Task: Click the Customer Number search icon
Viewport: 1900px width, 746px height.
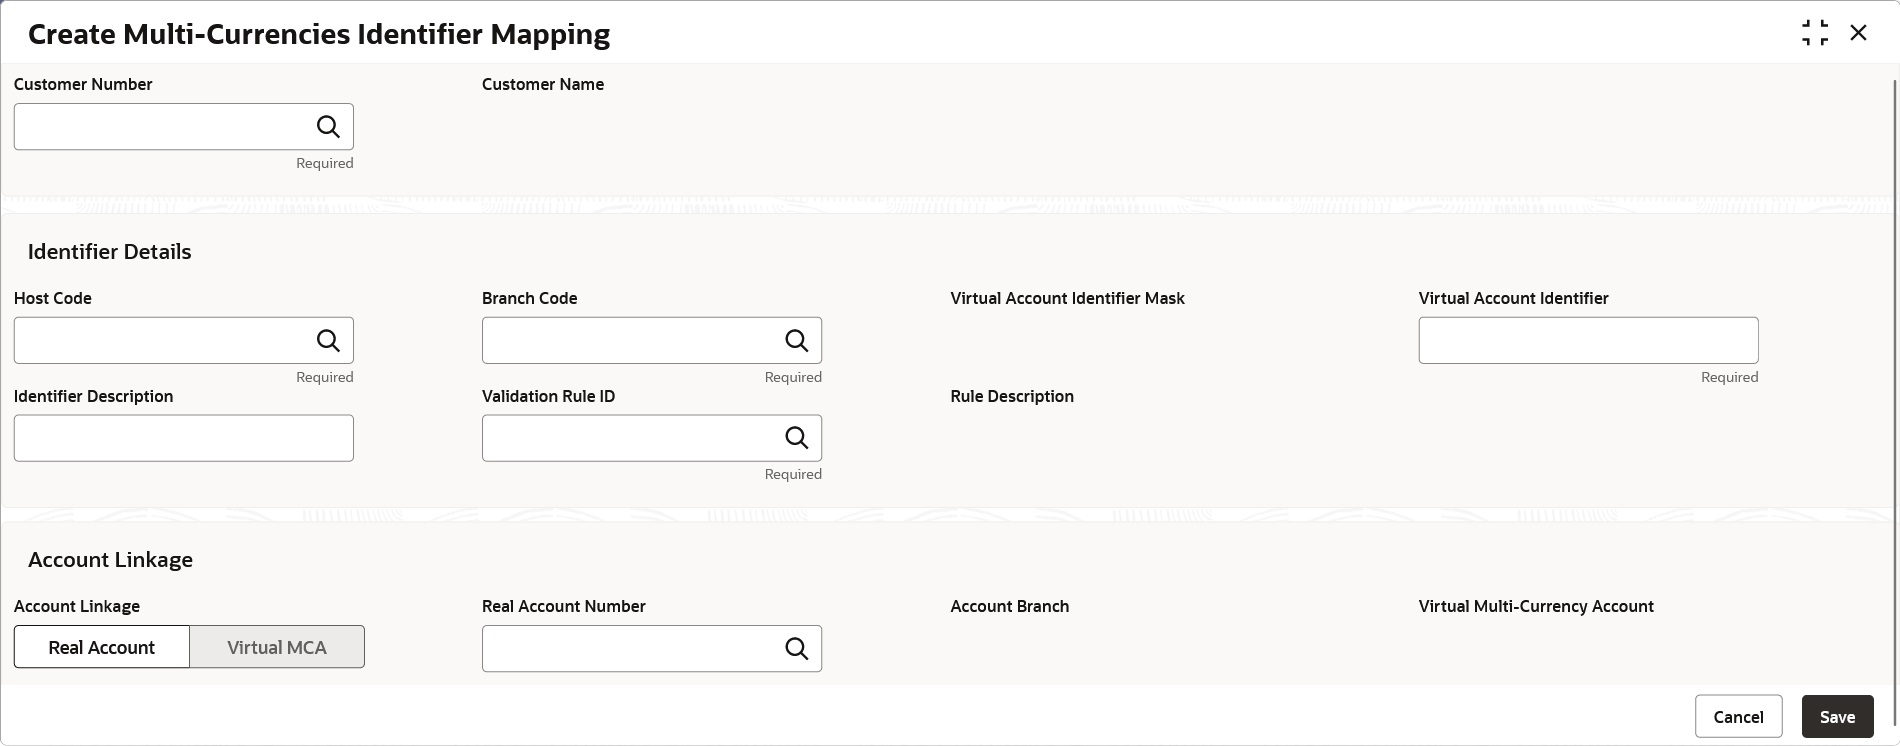Action: tap(328, 127)
